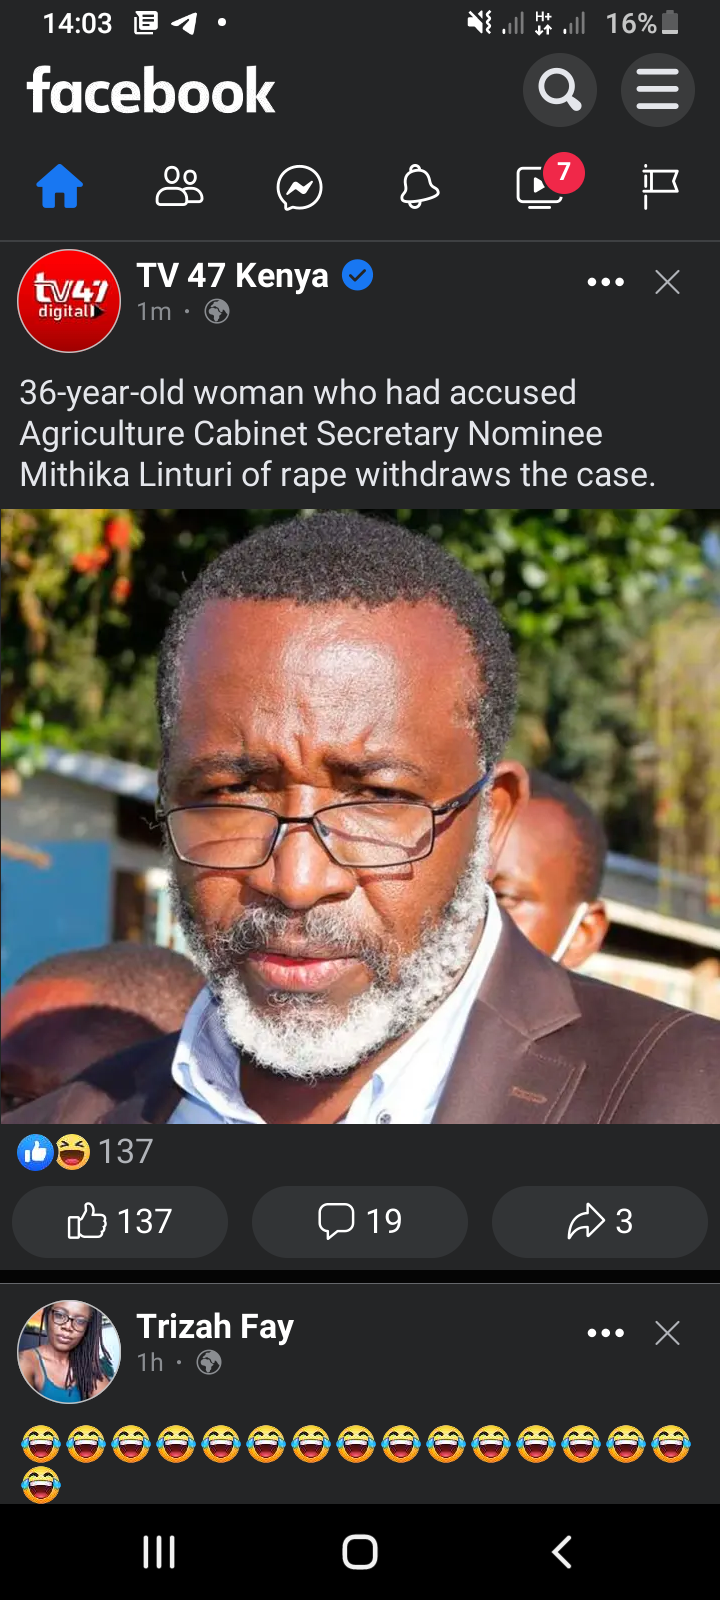View reactions list showing 137

(85, 1152)
